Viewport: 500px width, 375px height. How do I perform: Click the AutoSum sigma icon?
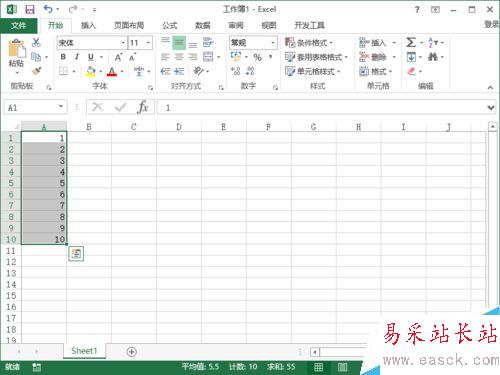pos(411,42)
